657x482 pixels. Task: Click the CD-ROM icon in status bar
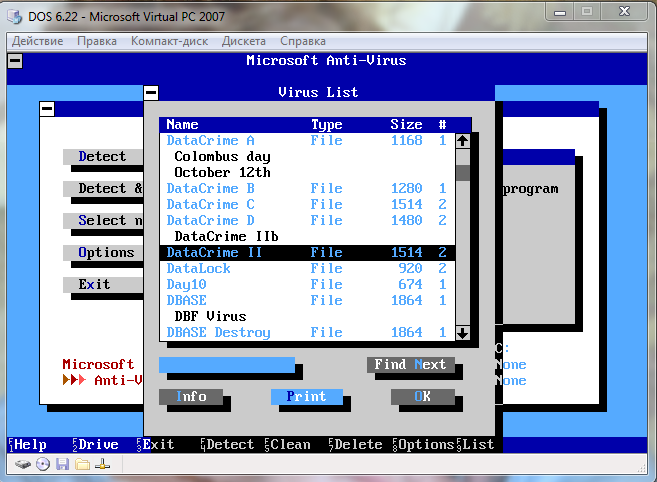pyautogui.click(x=43, y=464)
